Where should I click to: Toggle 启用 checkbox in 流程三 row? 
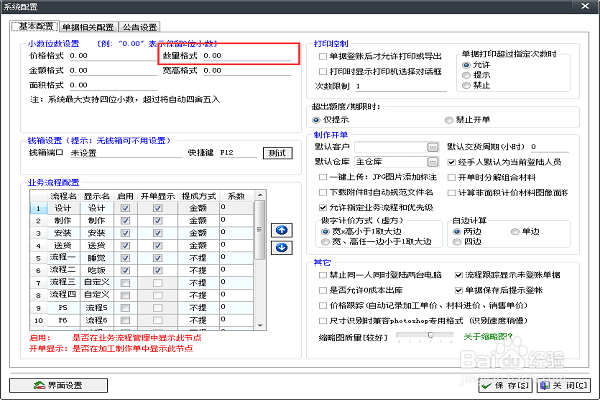[x=125, y=283]
